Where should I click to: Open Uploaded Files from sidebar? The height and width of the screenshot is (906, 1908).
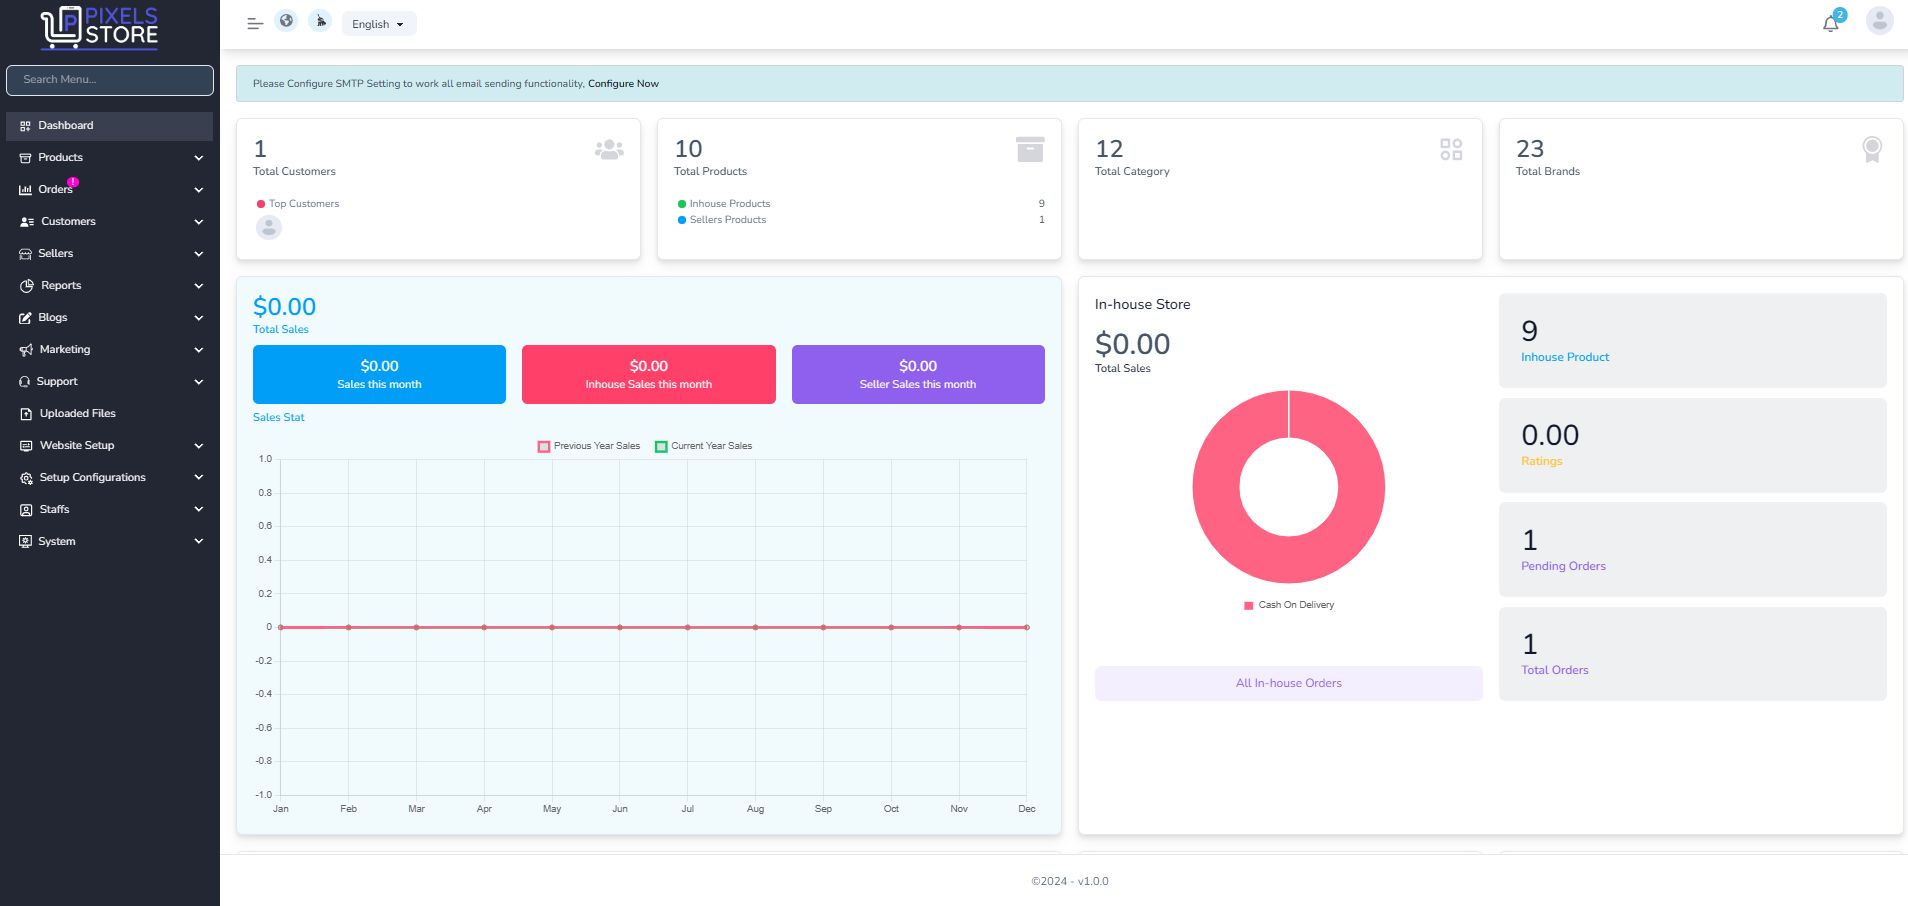click(77, 414)
